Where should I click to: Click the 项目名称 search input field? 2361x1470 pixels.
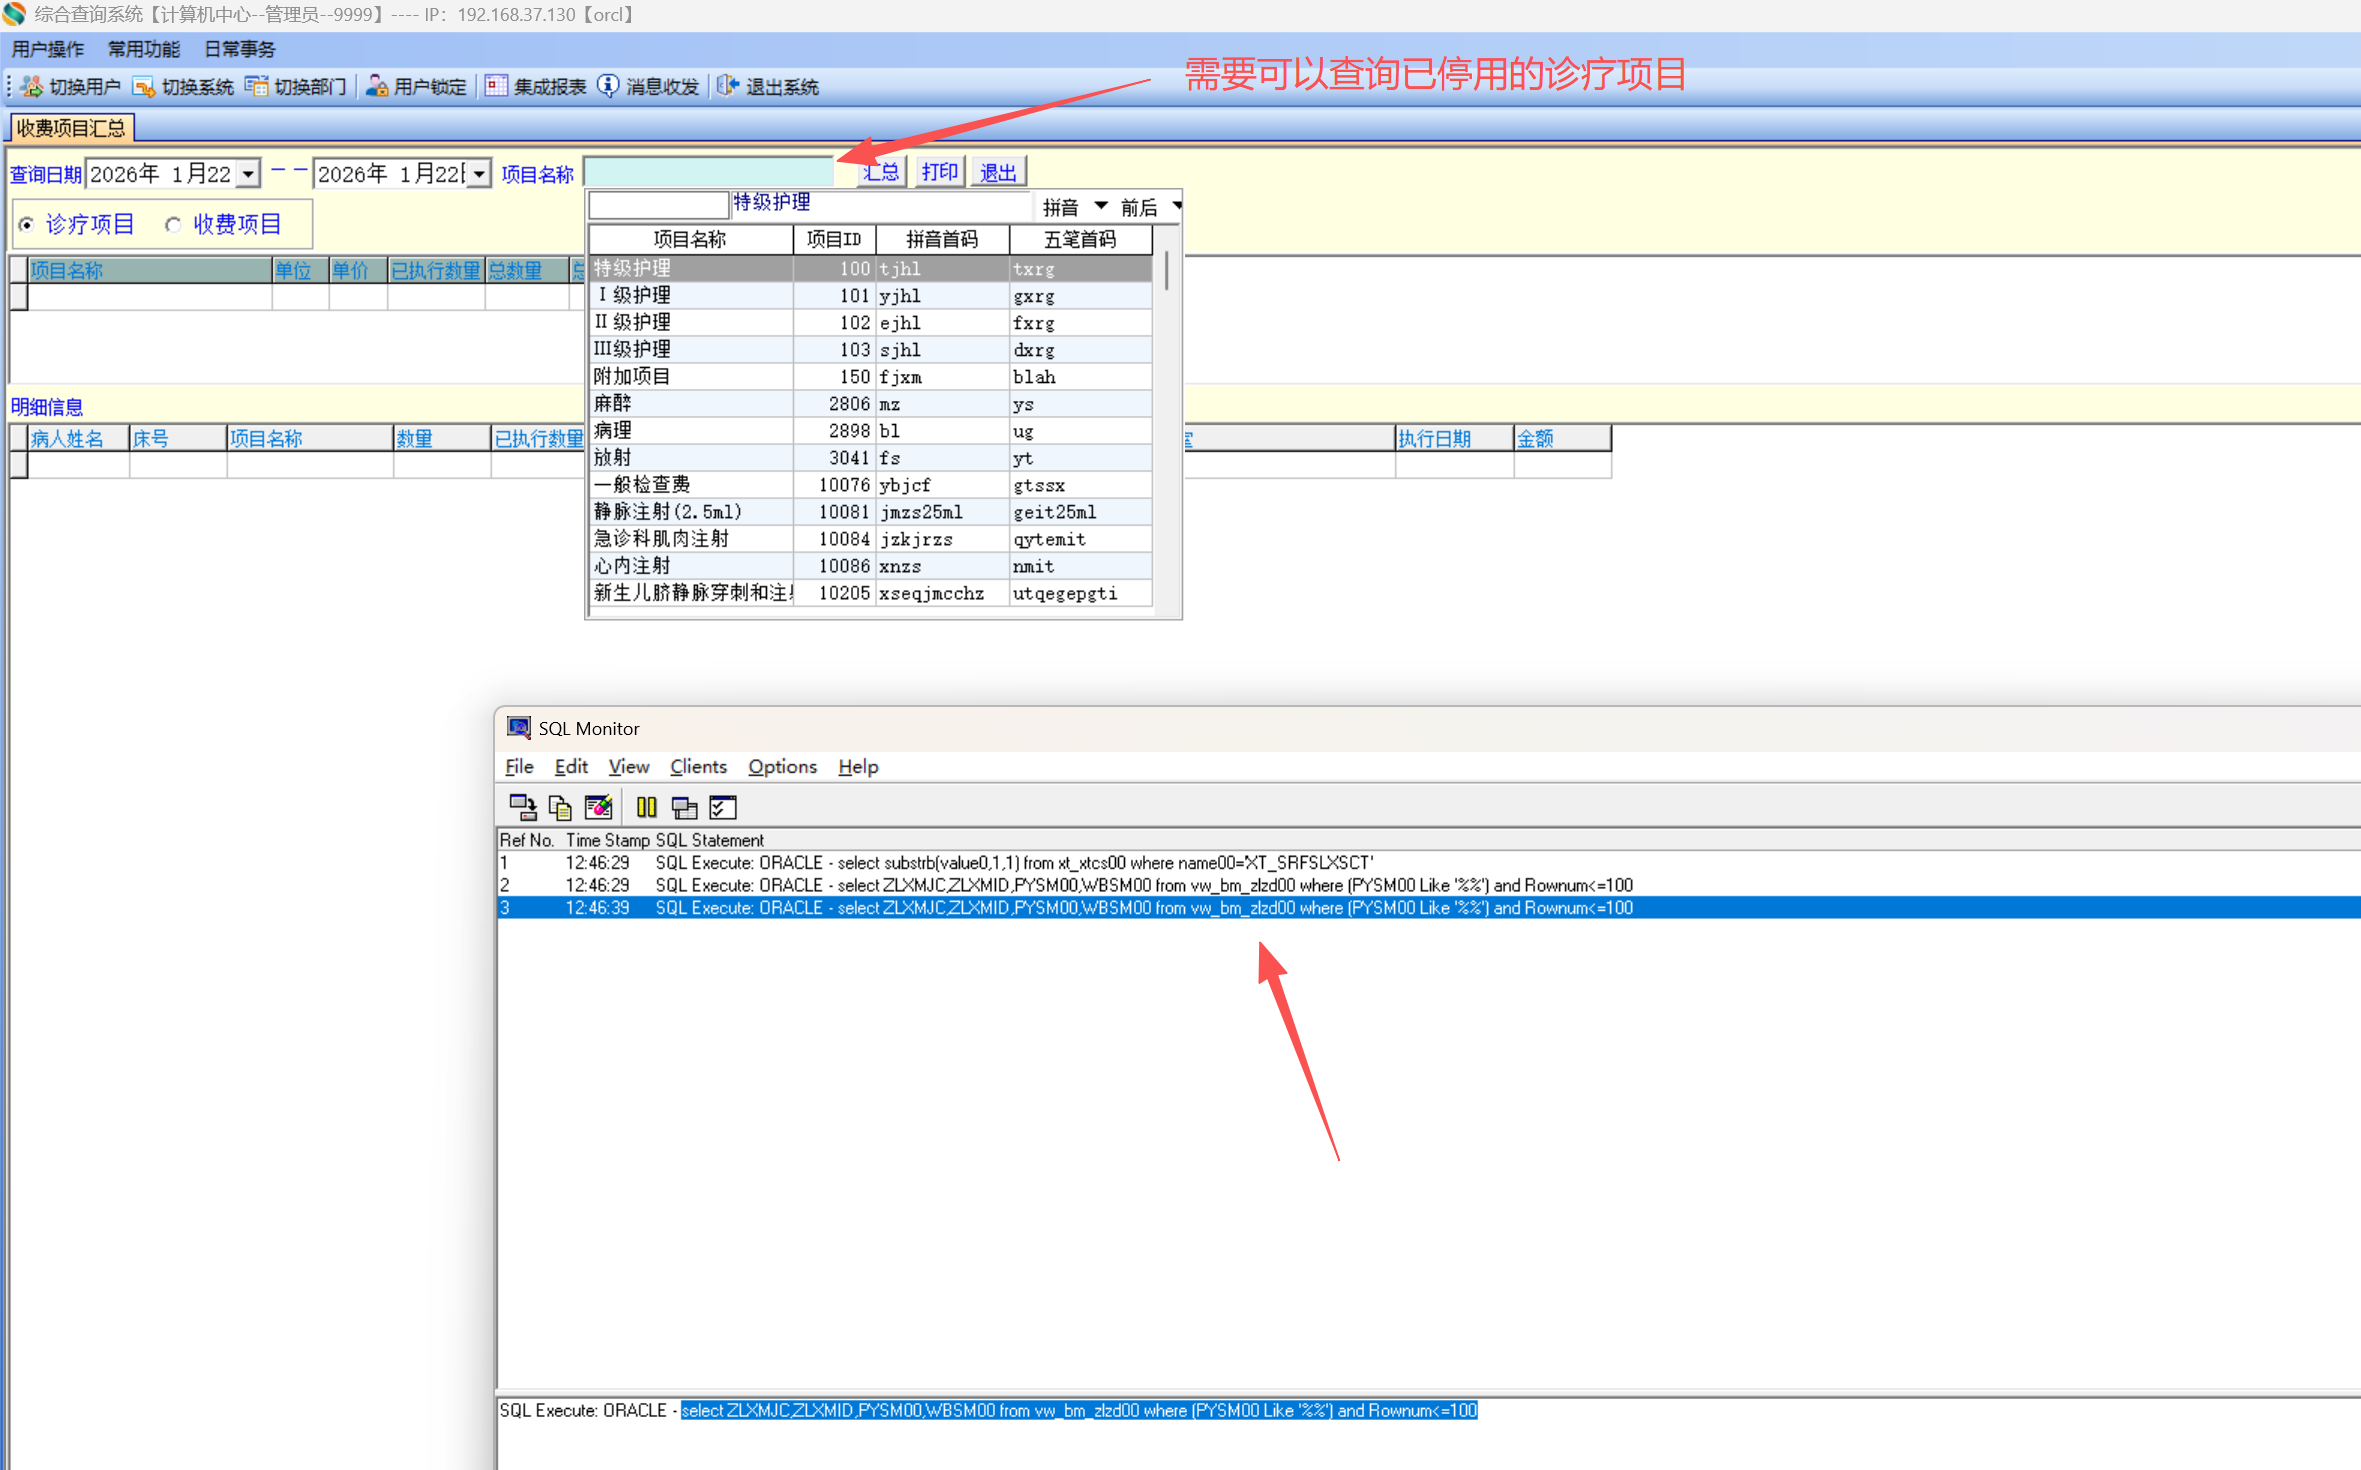point(709,172)
